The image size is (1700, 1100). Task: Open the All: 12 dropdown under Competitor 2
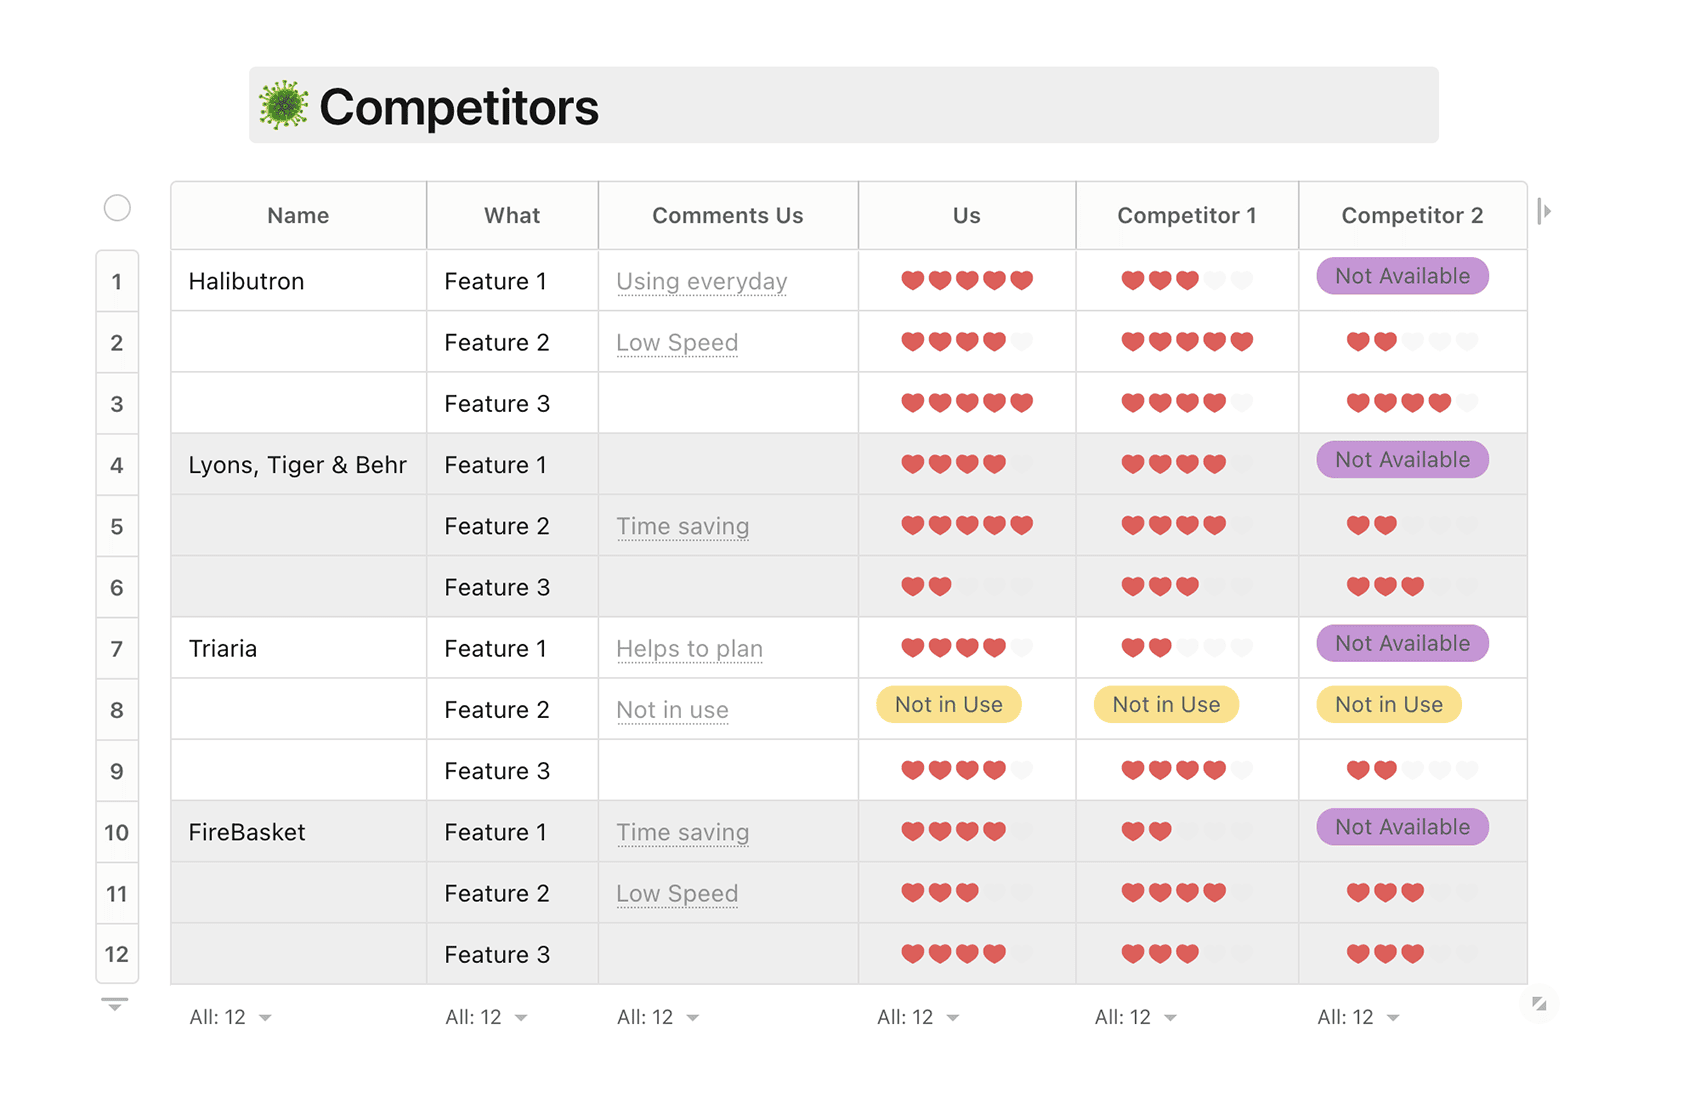1357,1017
